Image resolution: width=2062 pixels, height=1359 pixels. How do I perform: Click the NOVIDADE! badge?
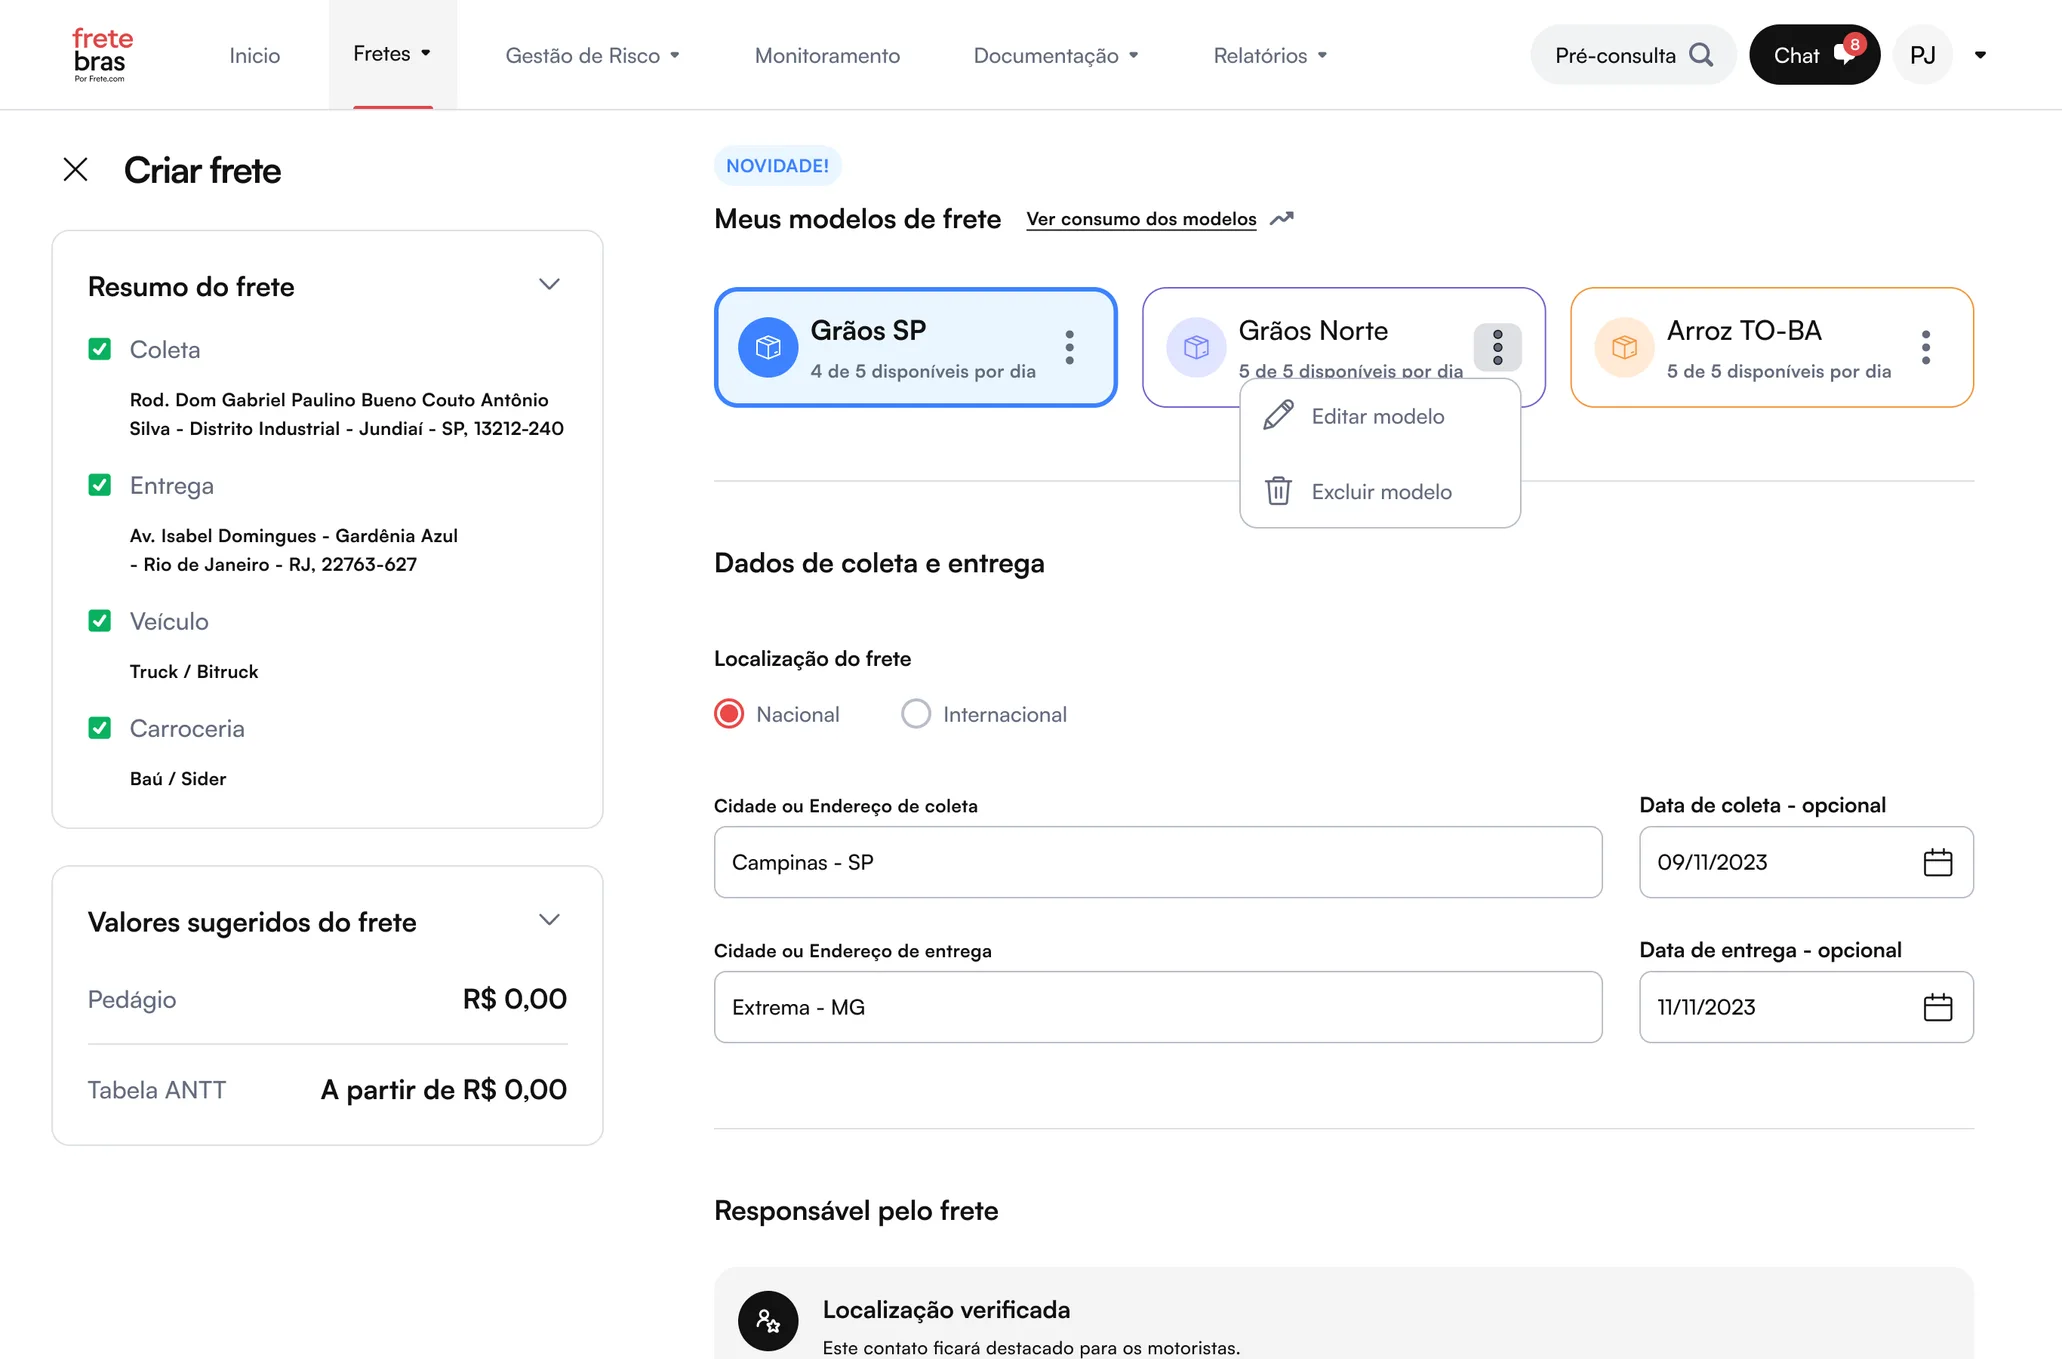click(777, 166)
